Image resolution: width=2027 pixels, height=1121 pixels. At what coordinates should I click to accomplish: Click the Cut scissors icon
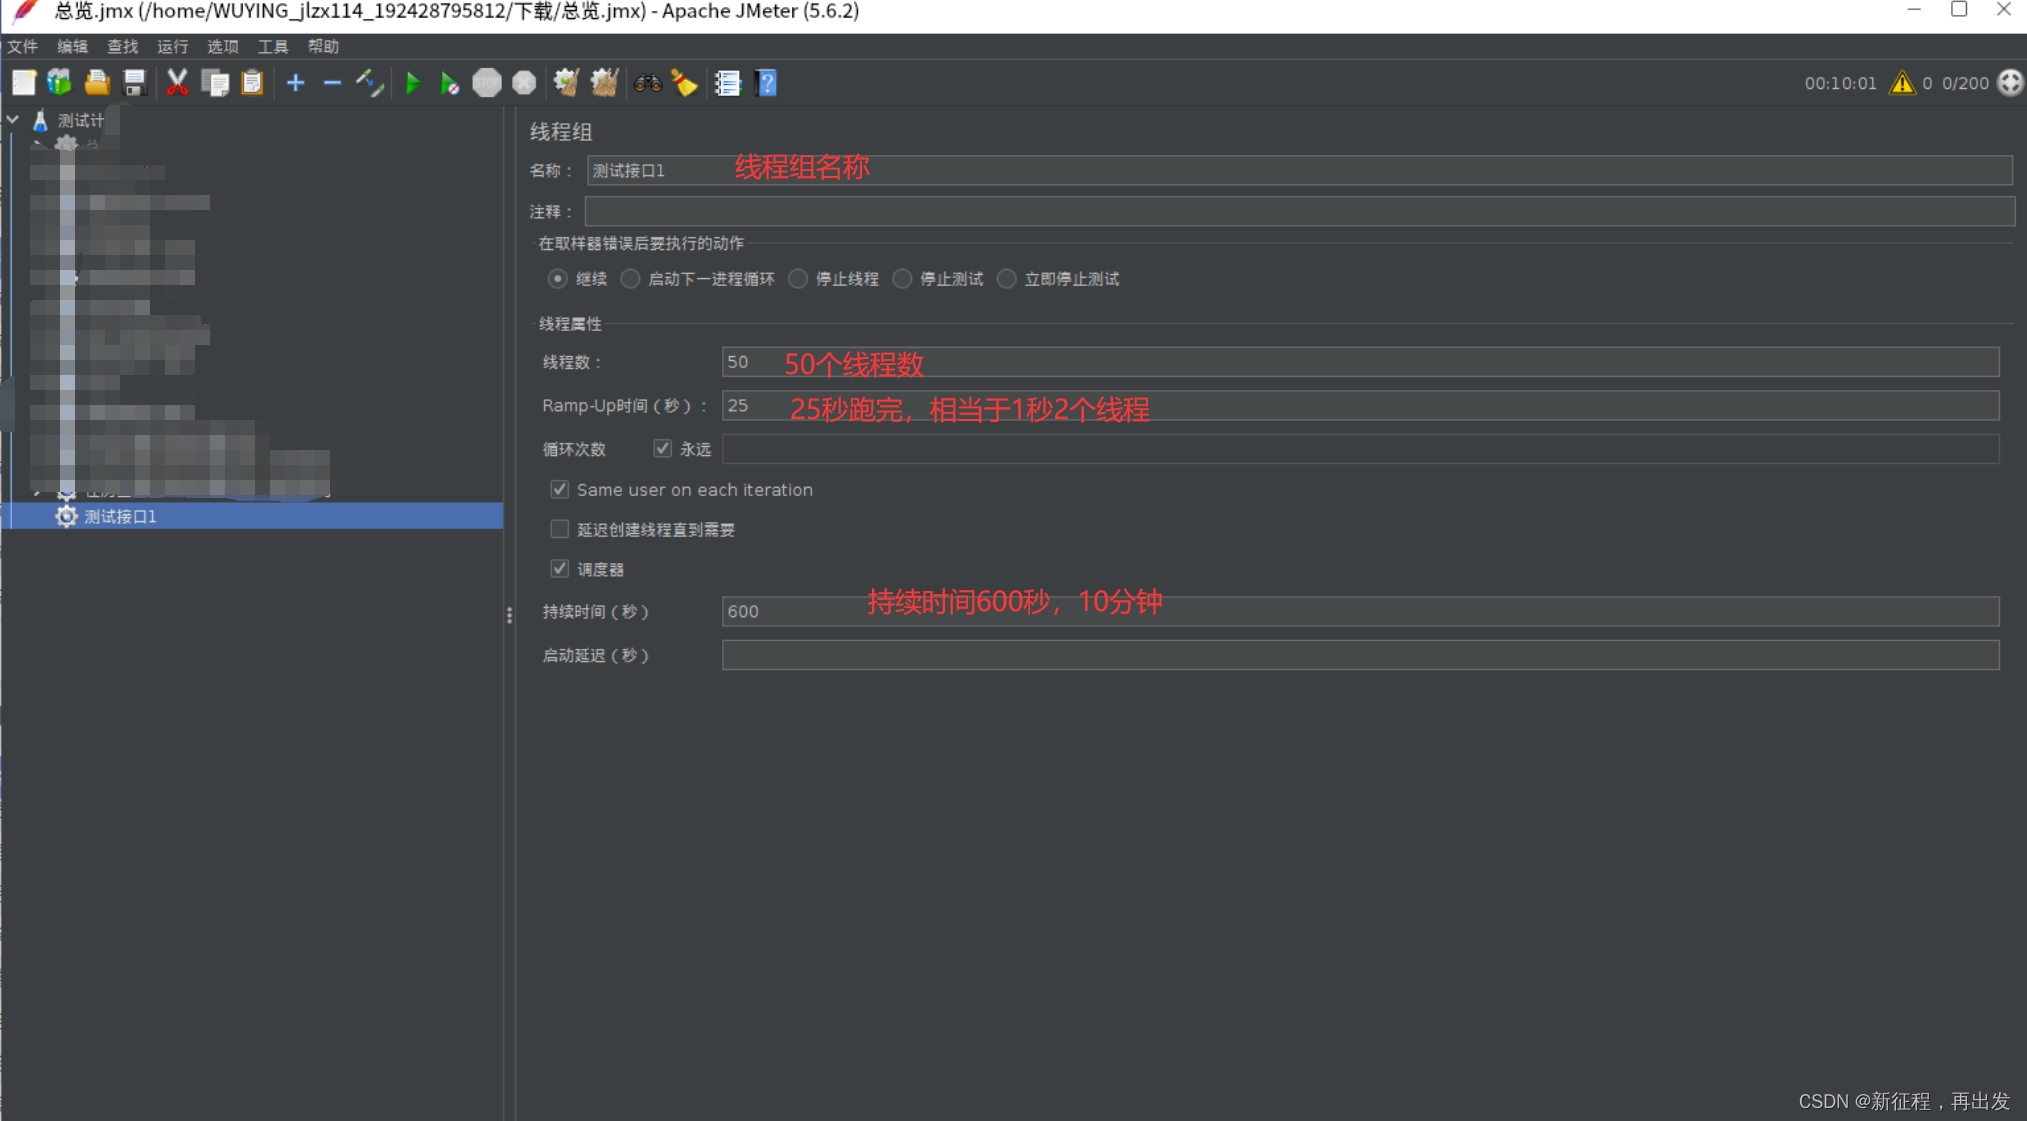click(x=177, y=83)
